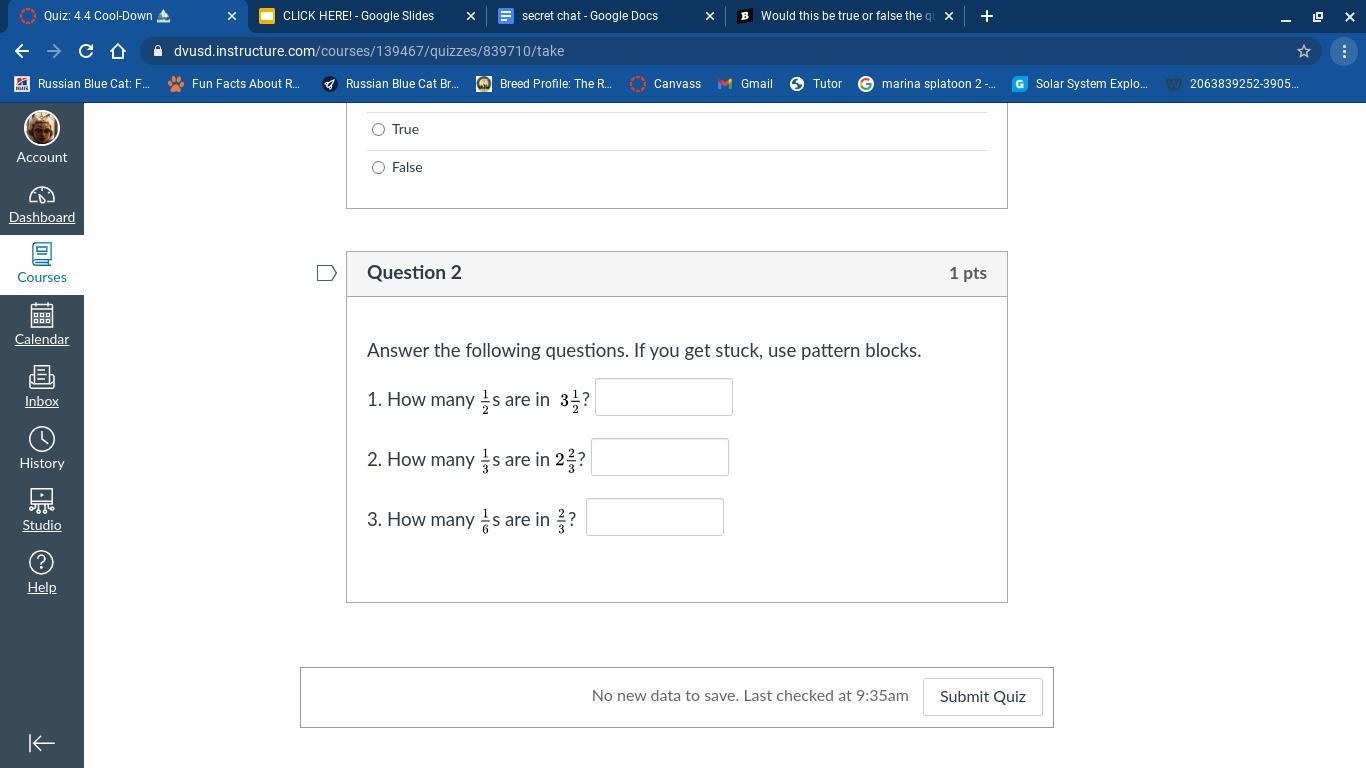Open the marina splatoon 2 bookmark

tap(927, 84)
